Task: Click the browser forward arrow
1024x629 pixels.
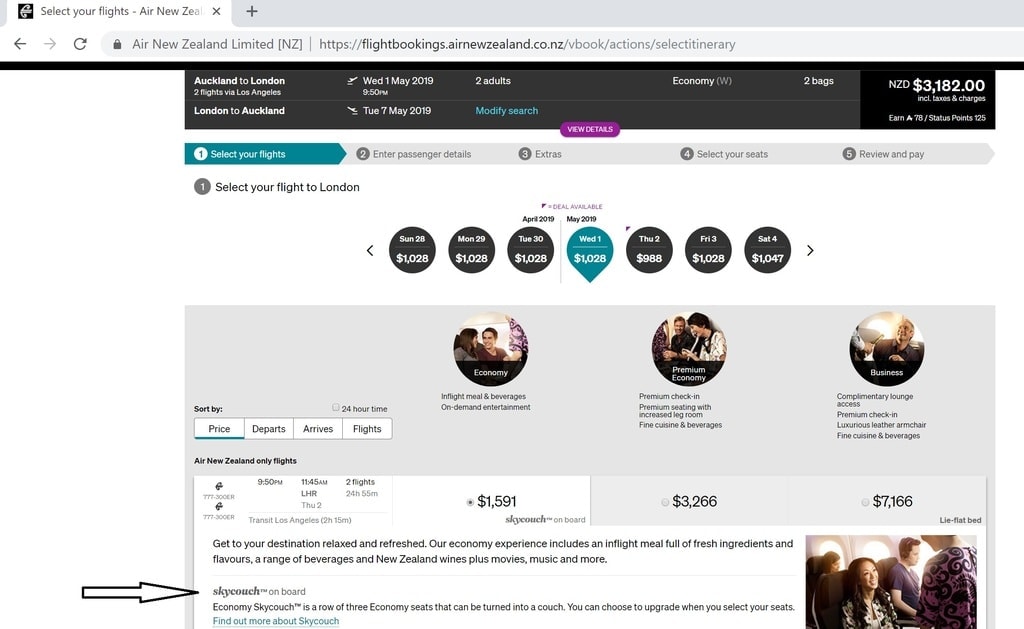Action: click(x=50, y=44)
